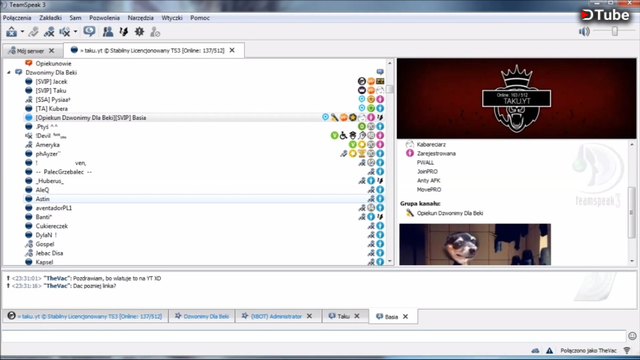Click the trophy badge icon on phAyzer row
640x360 pixels.
tap(362, 153)
